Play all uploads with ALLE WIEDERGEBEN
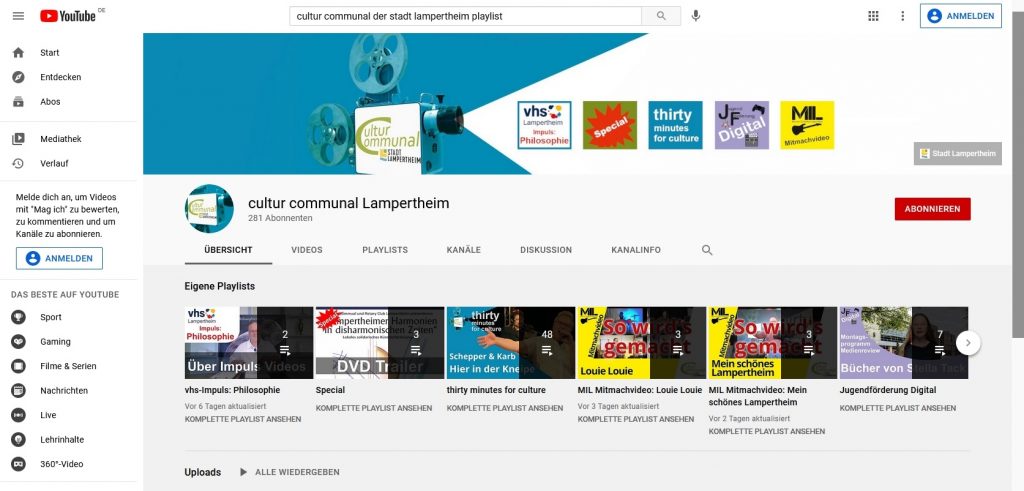The image size is (1024, 491). [x=289, y=472]
